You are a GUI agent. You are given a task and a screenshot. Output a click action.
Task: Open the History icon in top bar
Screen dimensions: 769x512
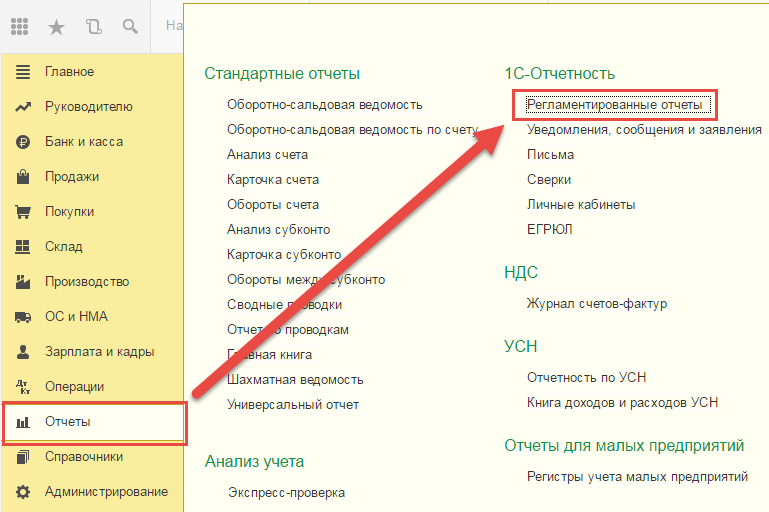click(x=94, y=27)
